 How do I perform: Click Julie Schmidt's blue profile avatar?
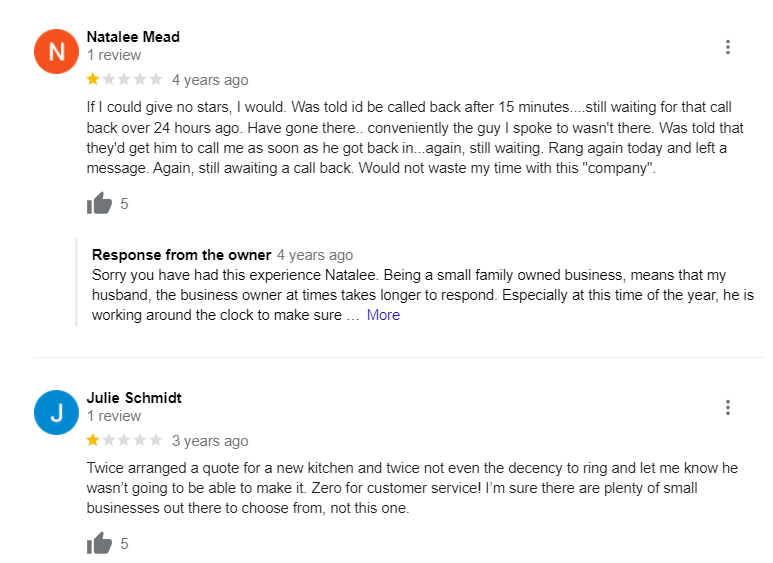(x=56, y=412)
